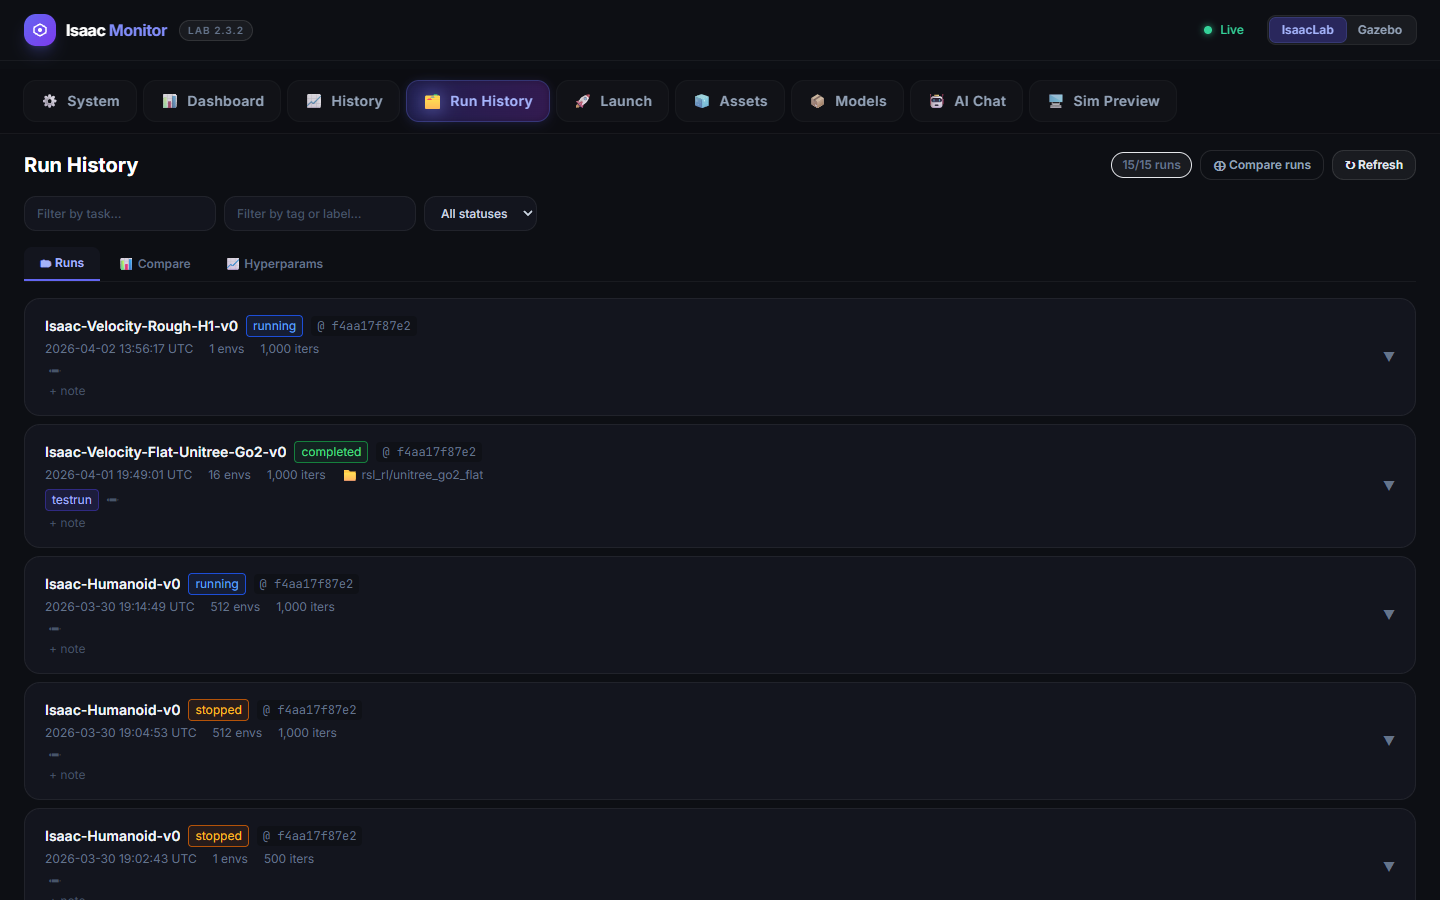Add note to Unitree-Go2 run
Screen dimensions: 1440x900
click(67, 523)
